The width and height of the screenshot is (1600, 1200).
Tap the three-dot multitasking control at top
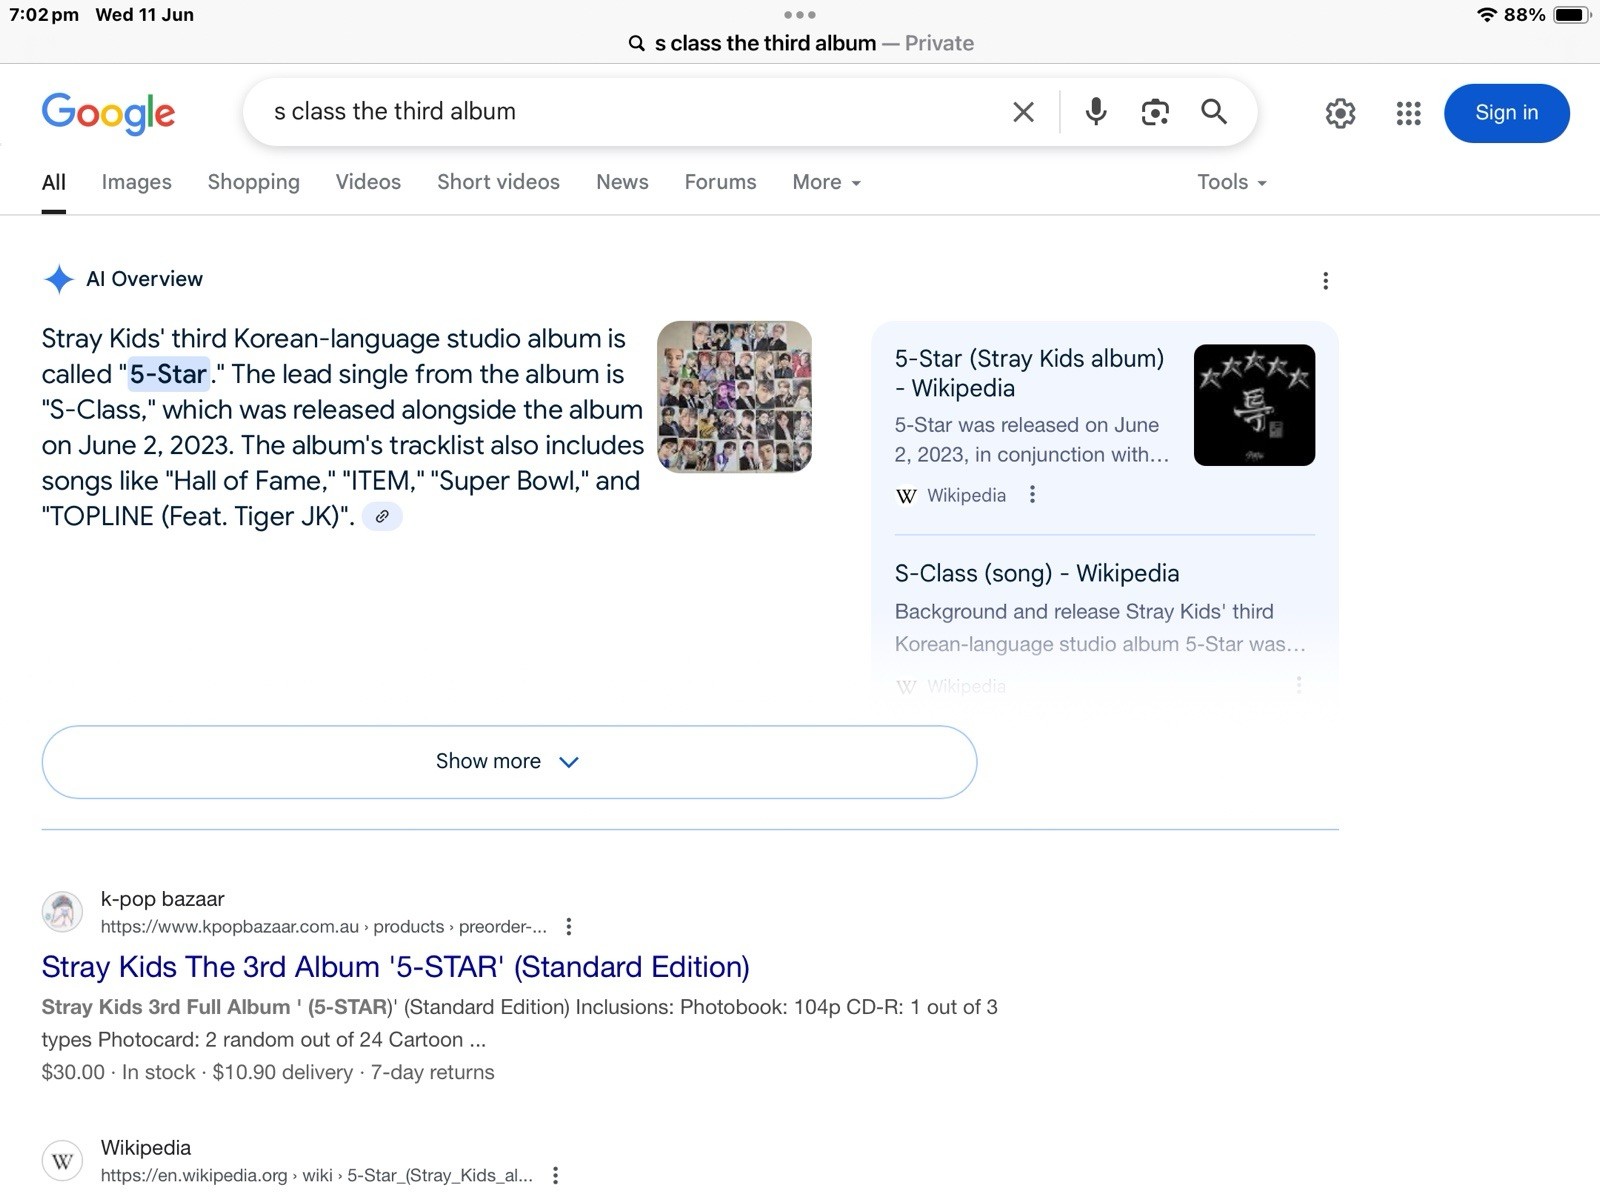coord(800,15)
